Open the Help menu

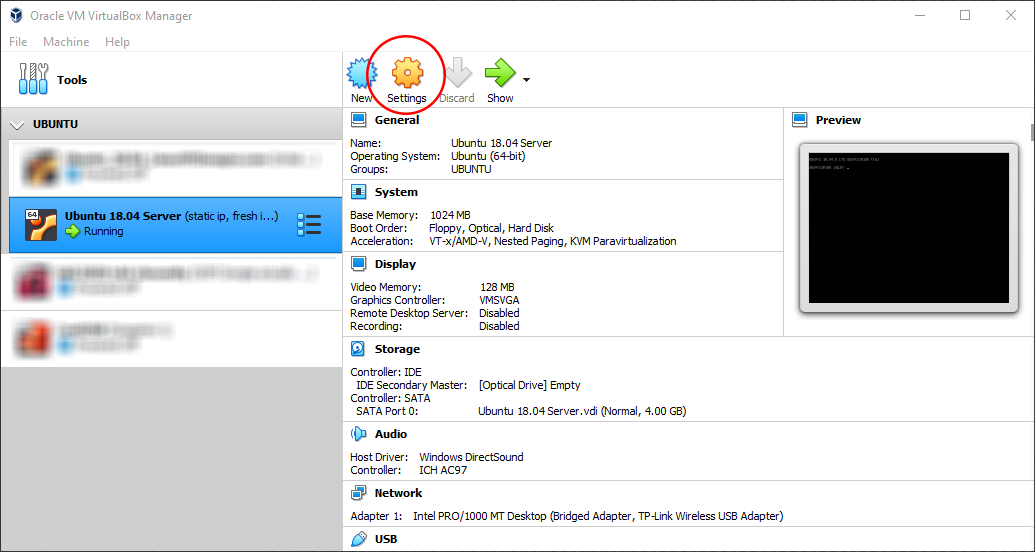coord(117,42)
